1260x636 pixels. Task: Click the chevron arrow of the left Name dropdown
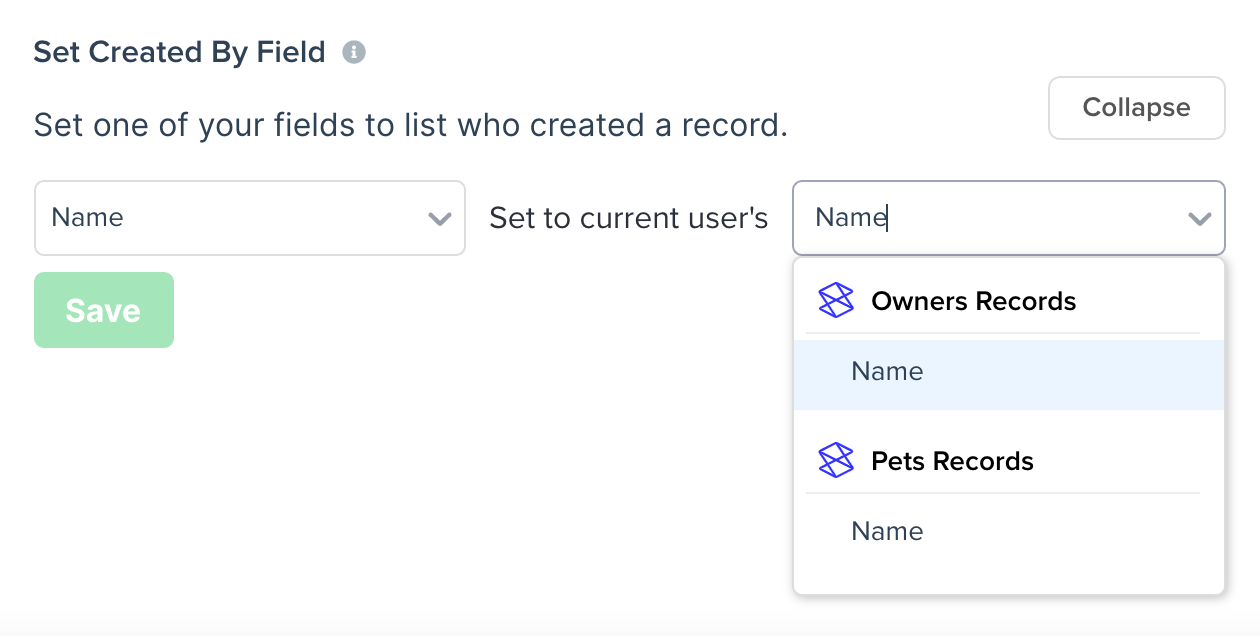[440, 219]
